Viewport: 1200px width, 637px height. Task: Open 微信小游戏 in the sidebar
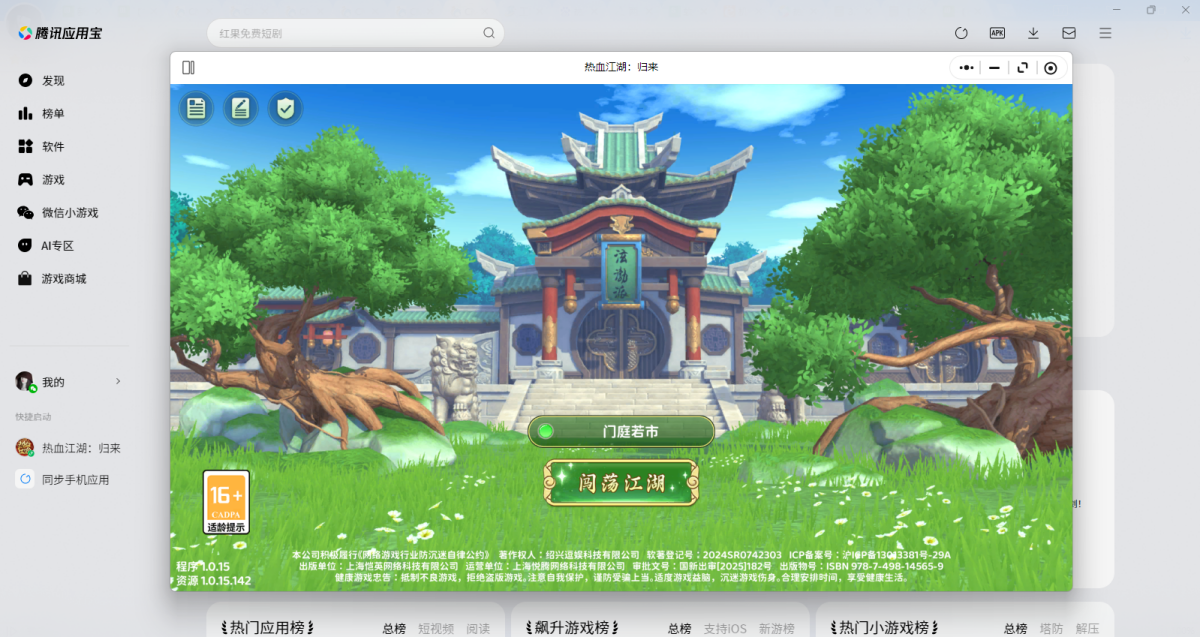pyautogui.click(x=69, y=212)
